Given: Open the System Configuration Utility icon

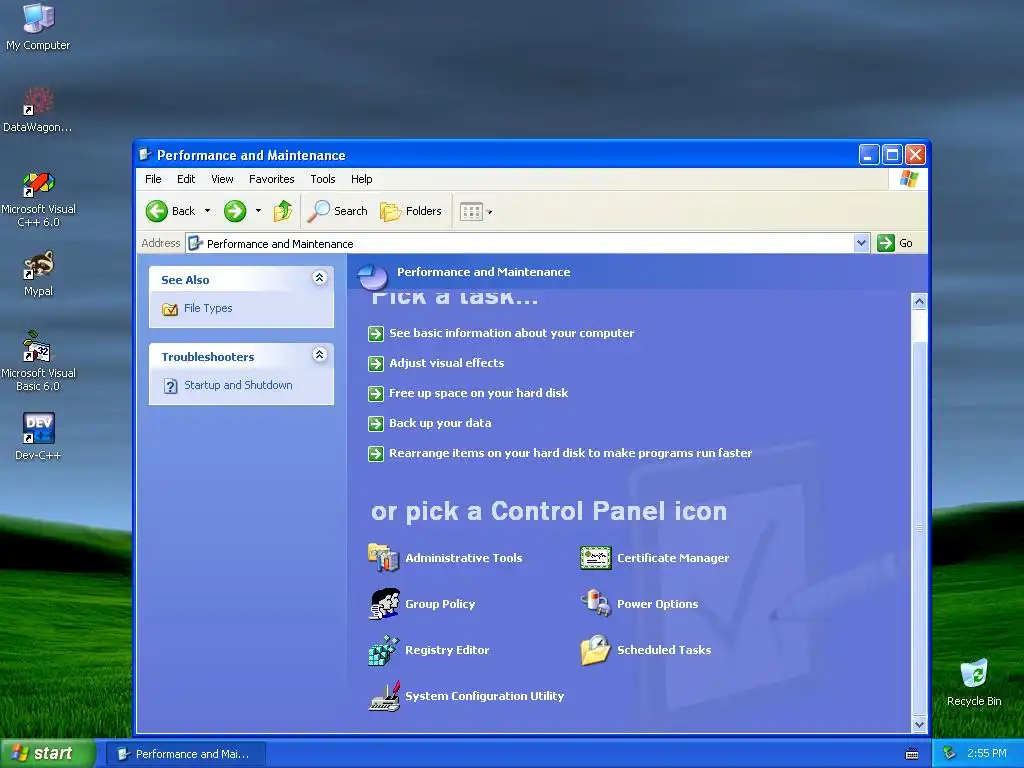Looking at the screenshot, I should coord(383,696).
